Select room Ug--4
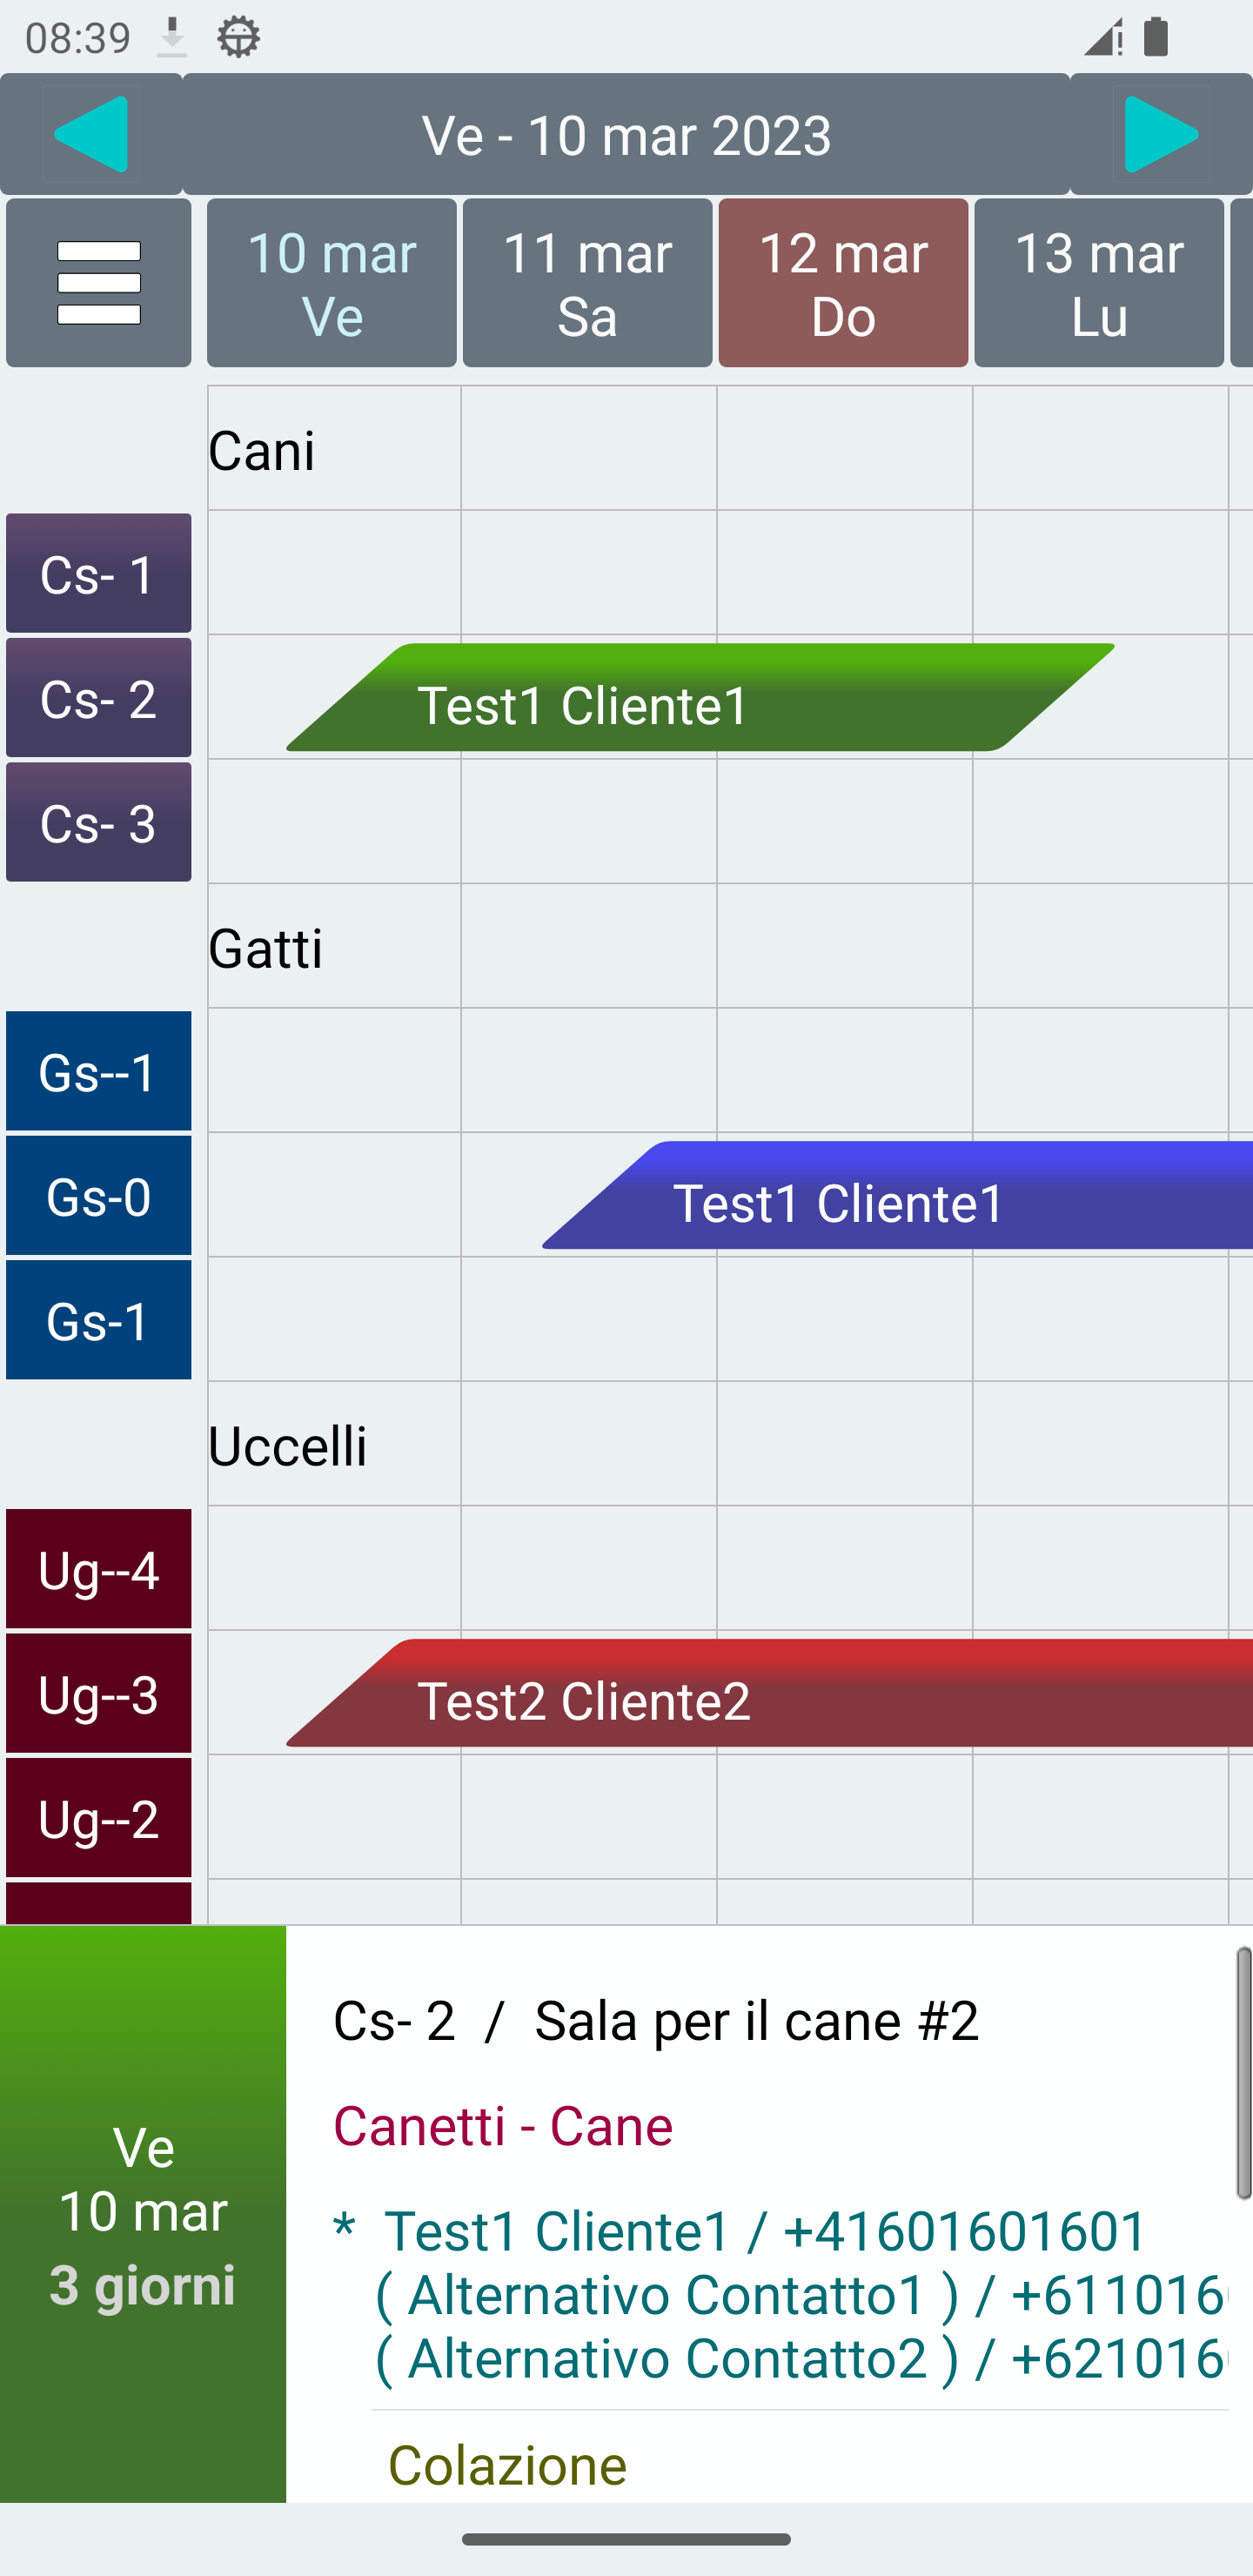 pyautogui.click(x=98, y=1569)
